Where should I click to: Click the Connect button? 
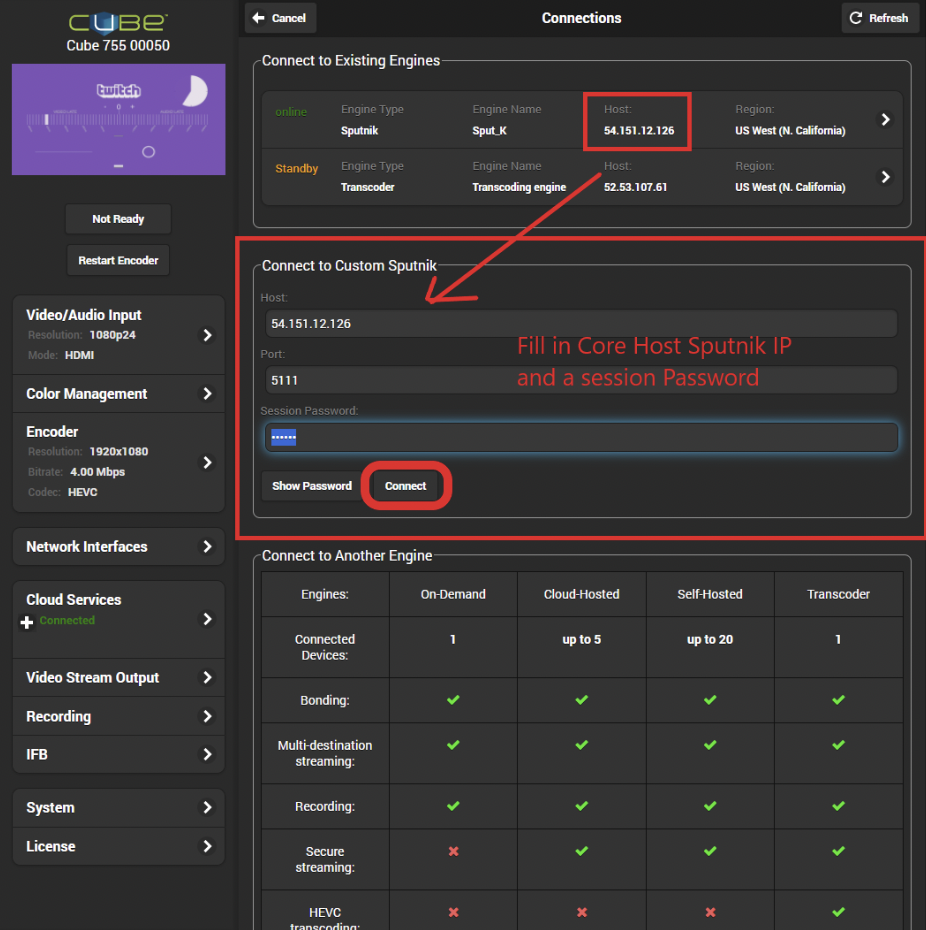[405, 486]
